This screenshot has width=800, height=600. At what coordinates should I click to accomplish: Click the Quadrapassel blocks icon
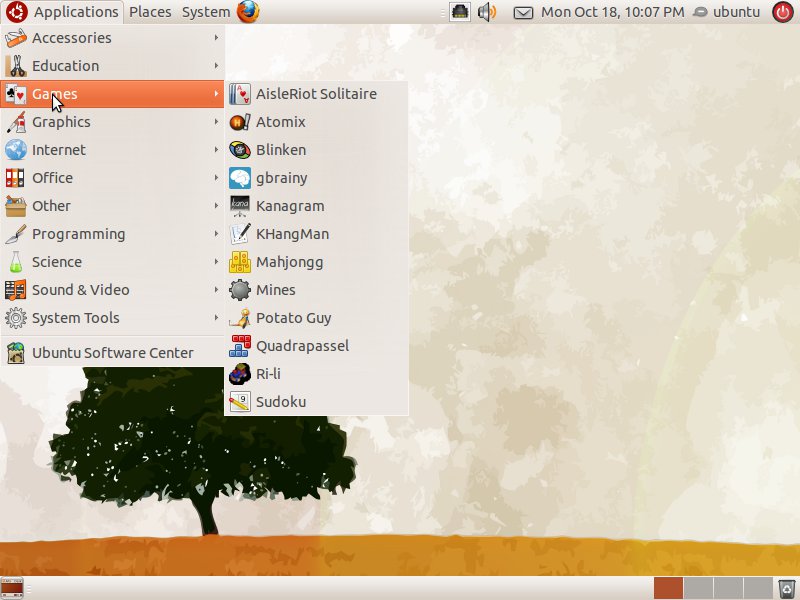[240, 346]
